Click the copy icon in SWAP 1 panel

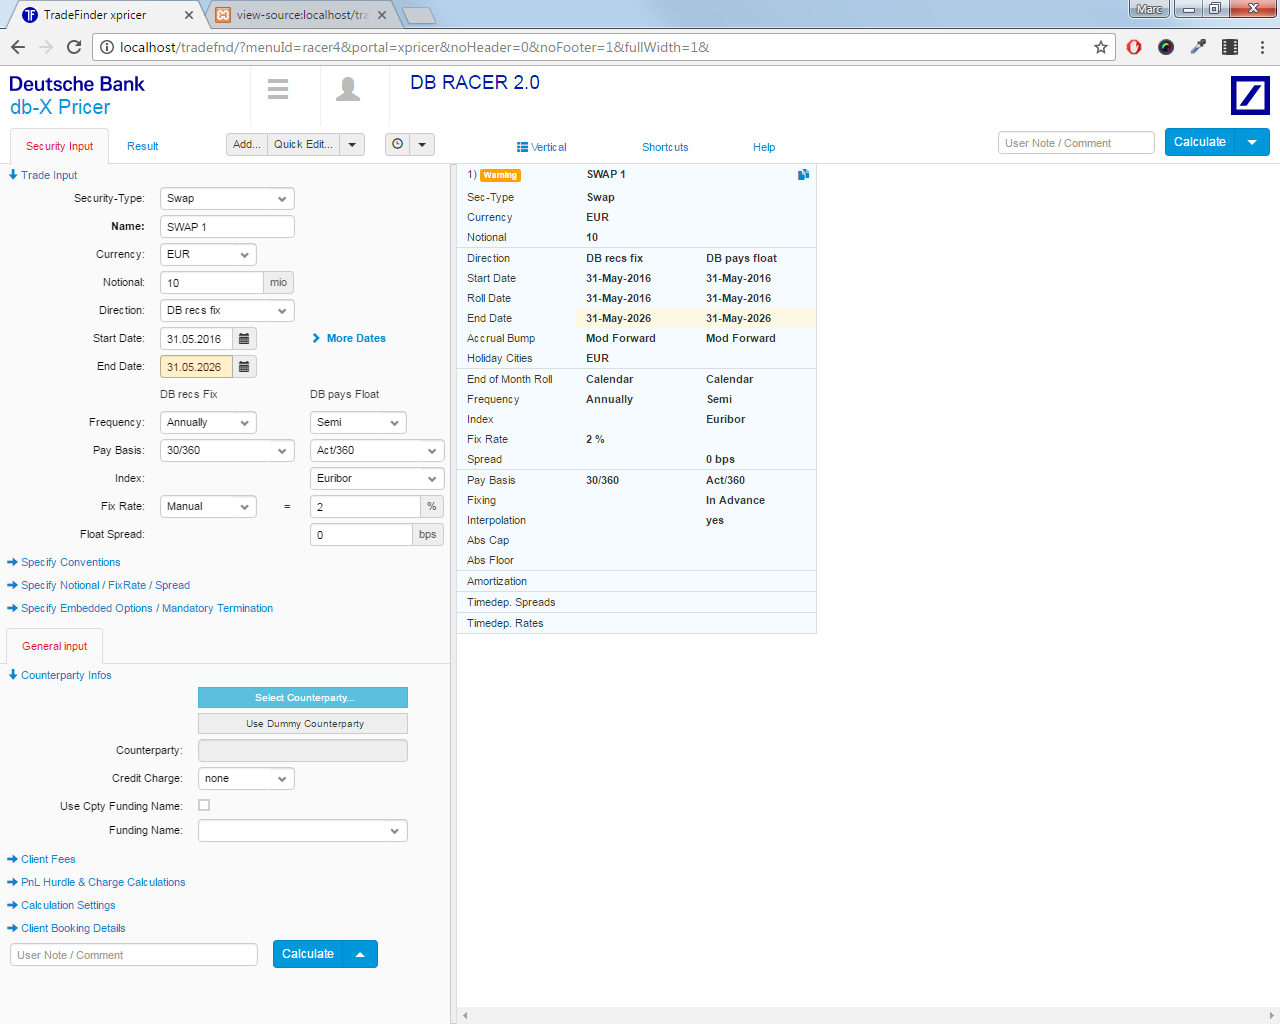[803, 175]
